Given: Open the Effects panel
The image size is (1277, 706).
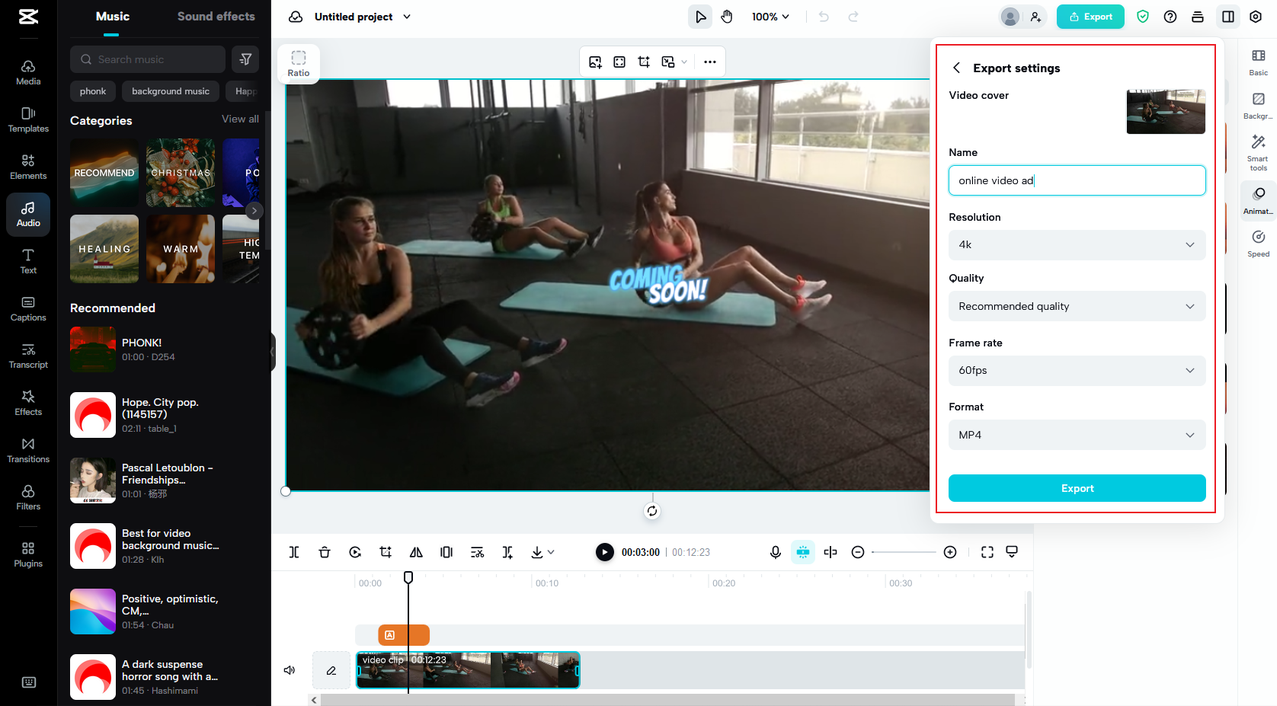Looking at the screenshot, I should click(x=28, y=402).
